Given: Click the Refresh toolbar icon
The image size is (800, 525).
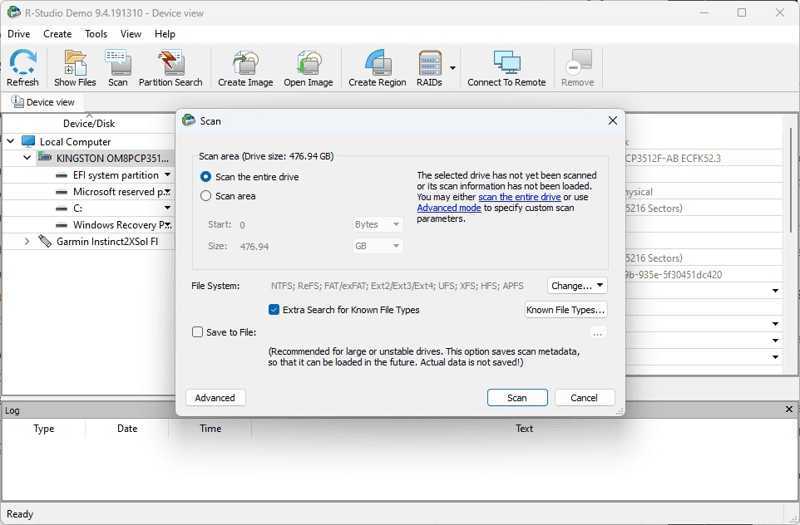Looking at the screenshot, I should pyautogui.click(x=22, y=67).
